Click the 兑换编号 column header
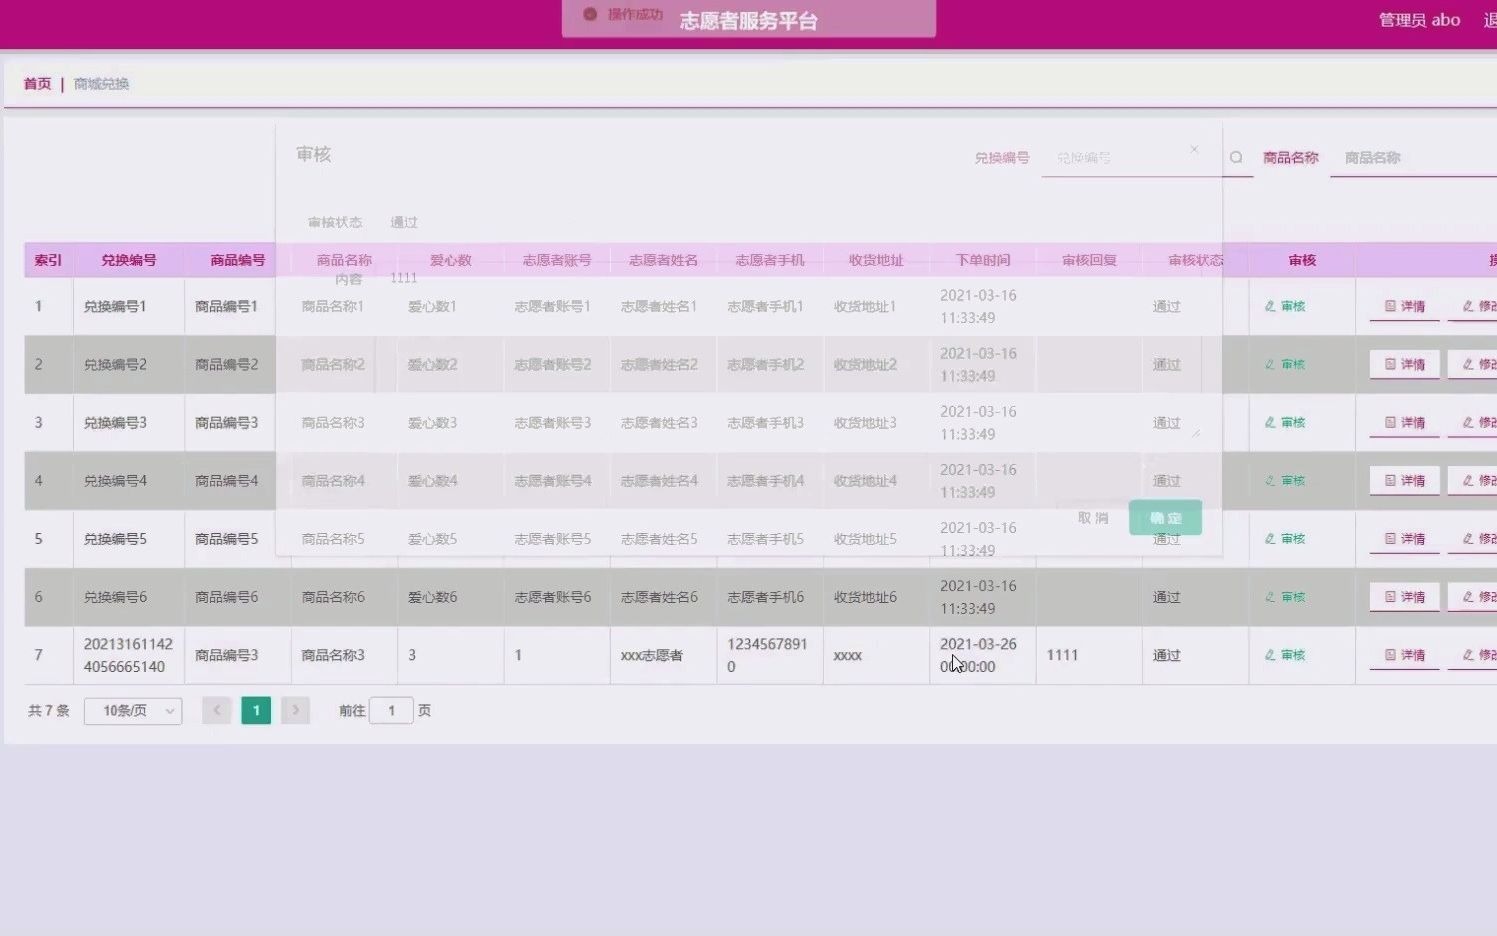 (x=128, y=260)
